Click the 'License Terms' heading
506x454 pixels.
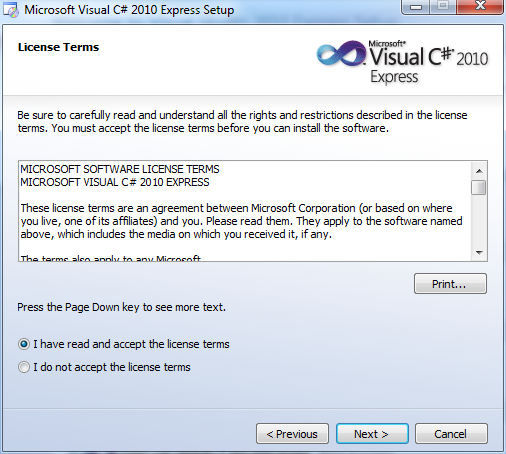(58, 47)
